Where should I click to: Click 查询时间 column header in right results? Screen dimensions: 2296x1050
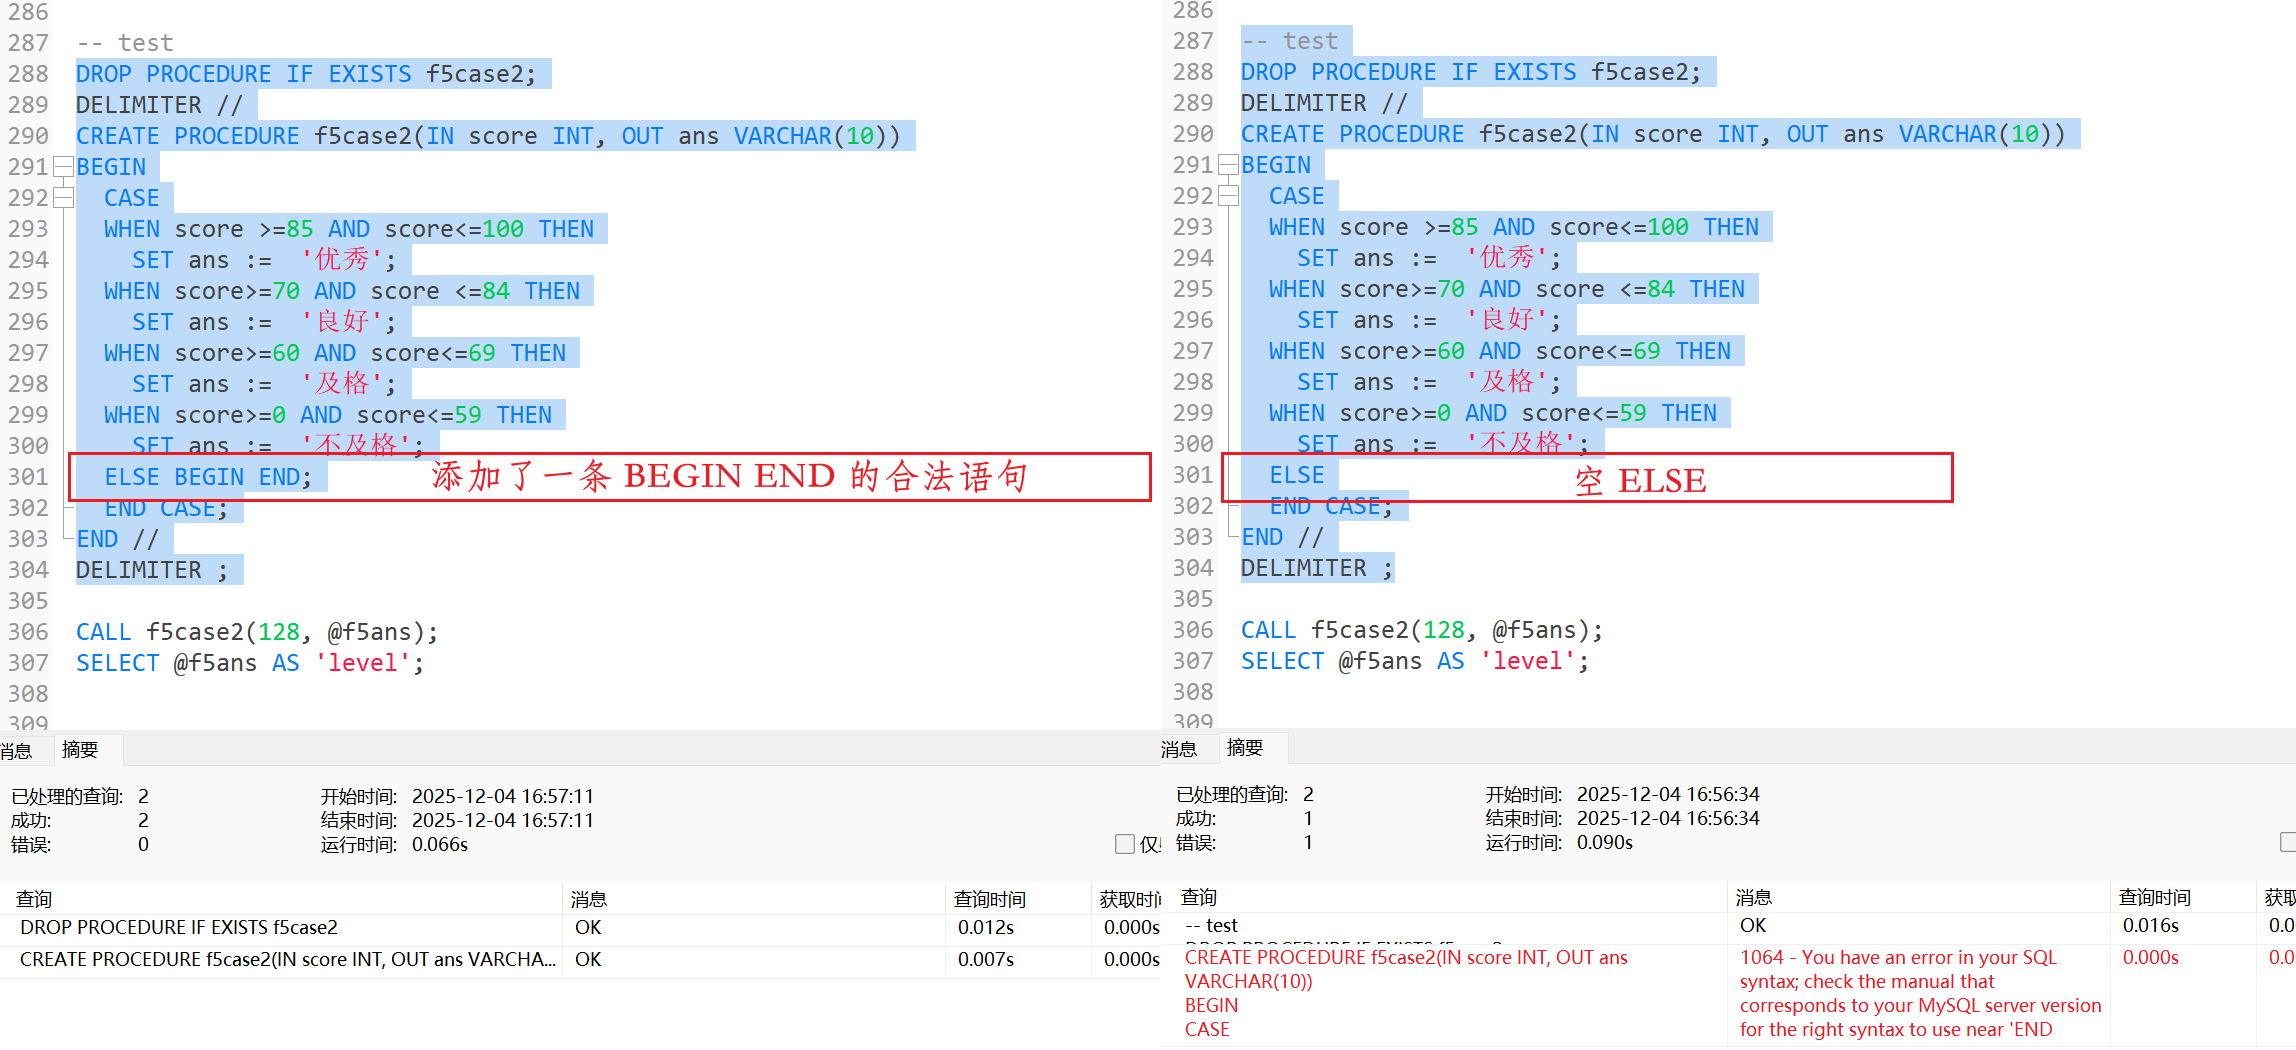(x=2154, y=897)
